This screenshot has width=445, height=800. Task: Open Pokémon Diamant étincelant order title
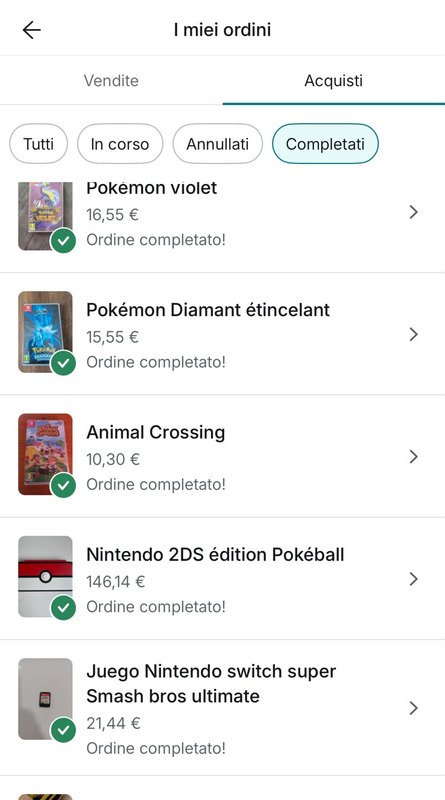[208, 310]
